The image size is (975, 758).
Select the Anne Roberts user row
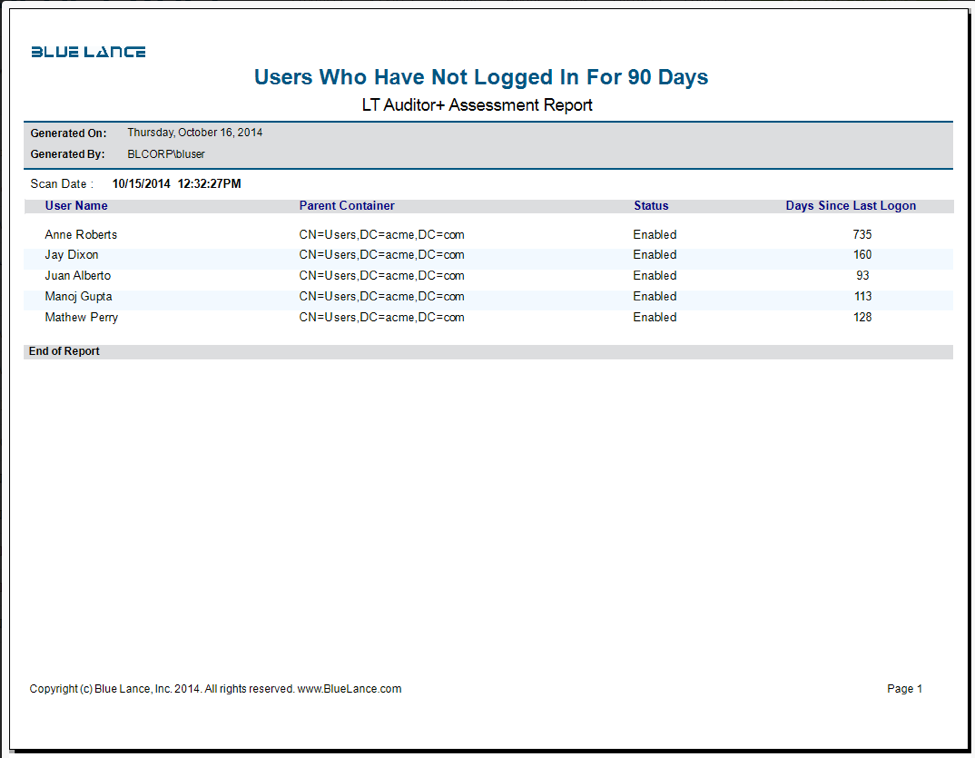488,235
